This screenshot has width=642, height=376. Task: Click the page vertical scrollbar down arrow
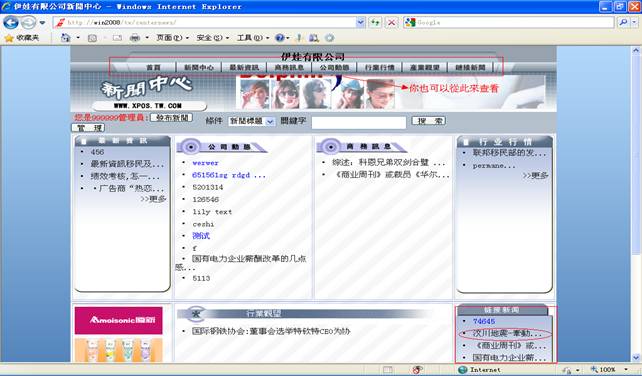tap(636, 358)
